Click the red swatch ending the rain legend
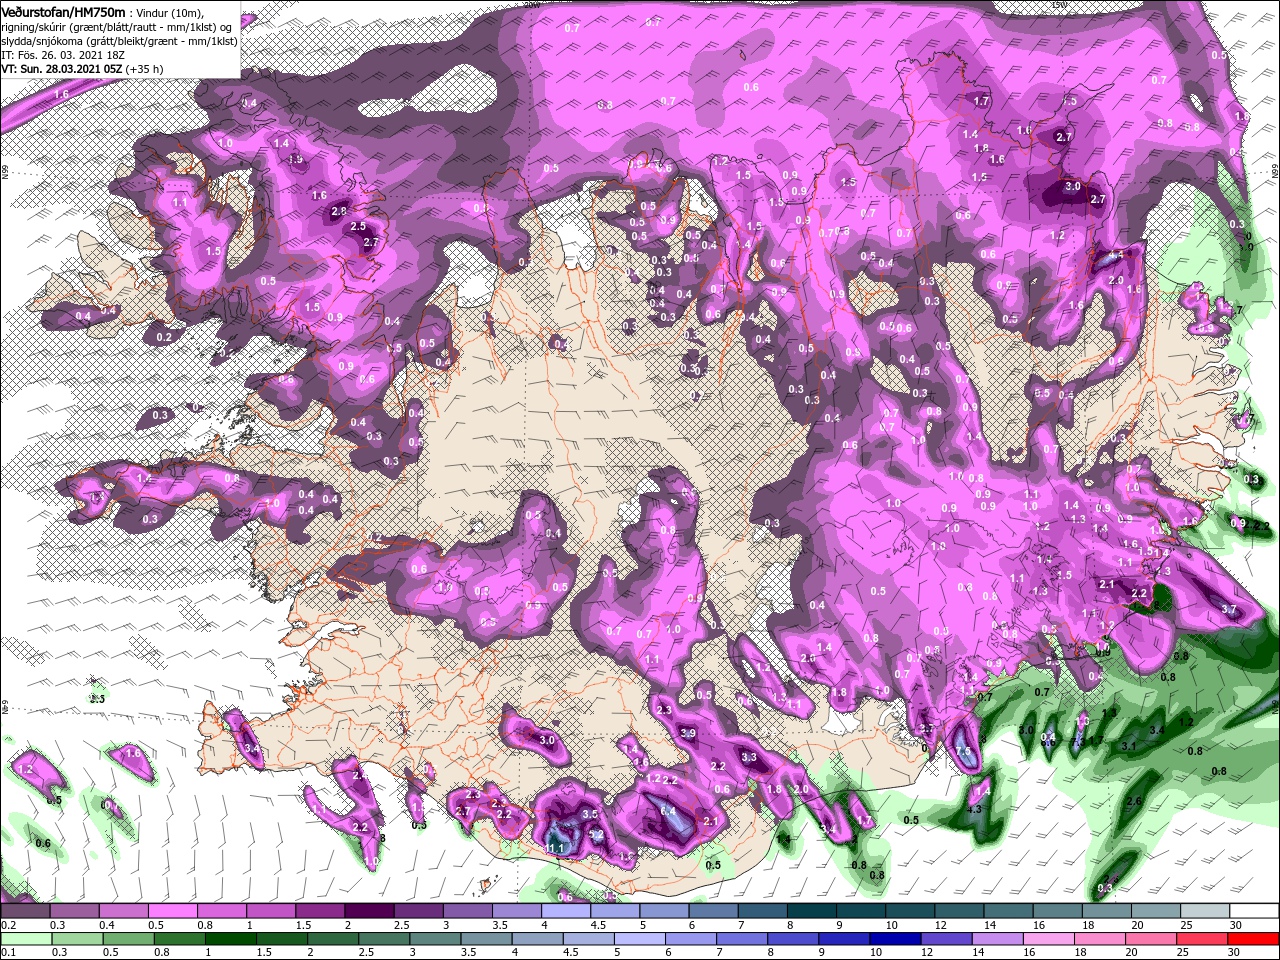The width and height of the screenshot is (1280, 960). [x=1252, y=938]
